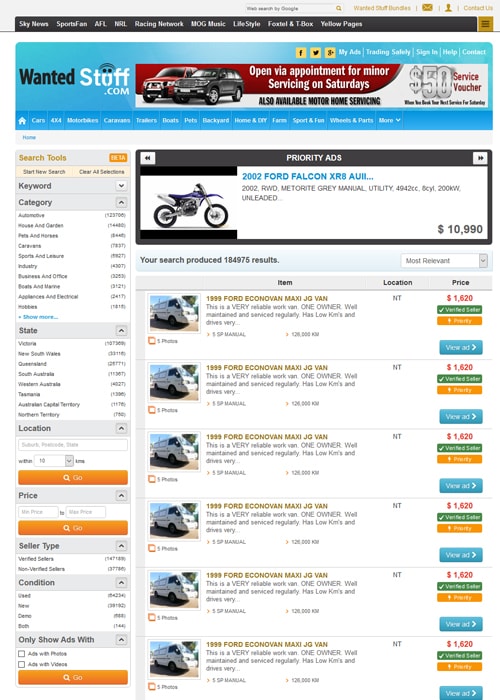Open the More navigation dropdown
Screen dimensions: 500x700
pyautogui.click(x=389, y=120)
